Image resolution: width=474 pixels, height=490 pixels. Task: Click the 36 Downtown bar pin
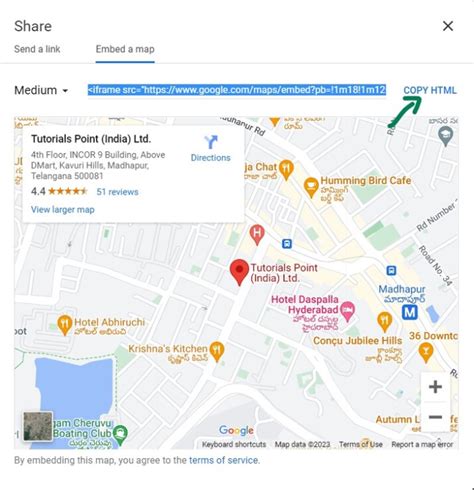[426, 353]
